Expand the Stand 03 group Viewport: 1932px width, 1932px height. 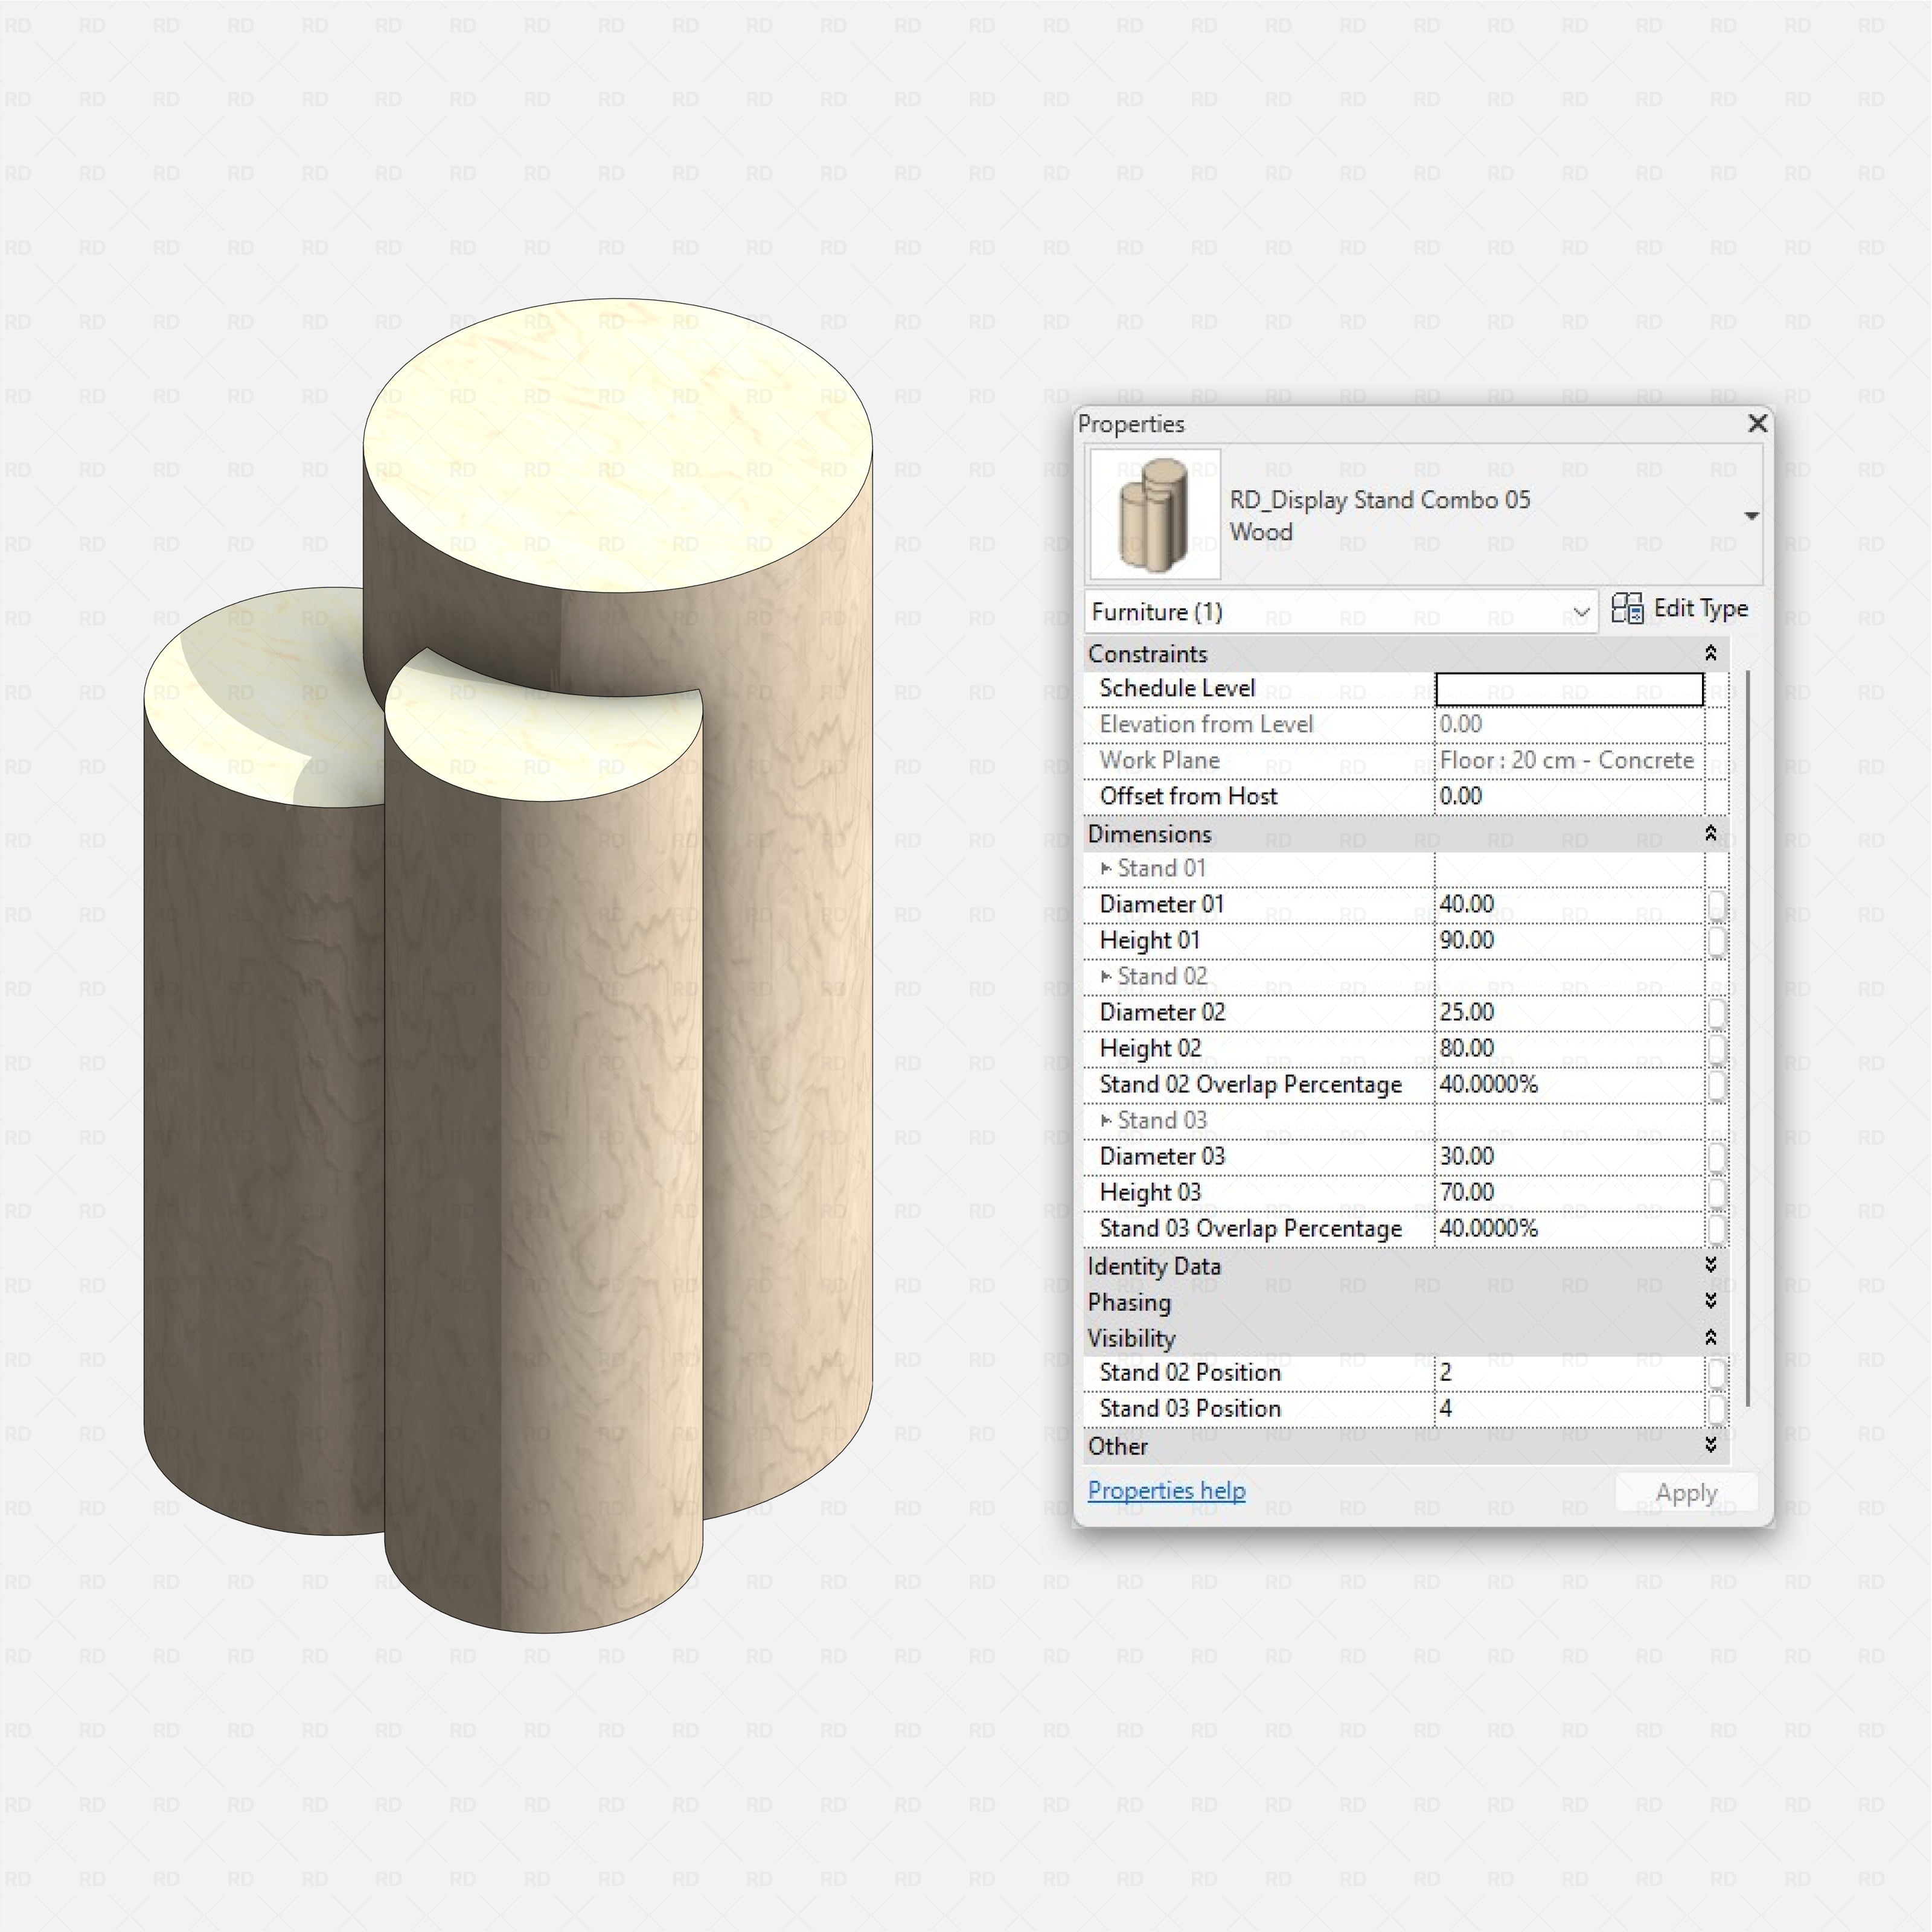[1106, 1120]
